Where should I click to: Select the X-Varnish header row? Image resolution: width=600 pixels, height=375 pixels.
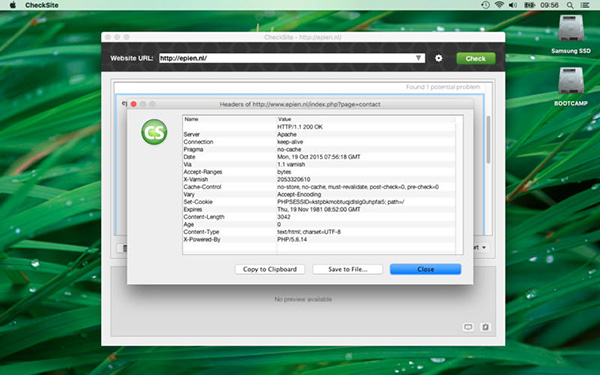point(319,179)
